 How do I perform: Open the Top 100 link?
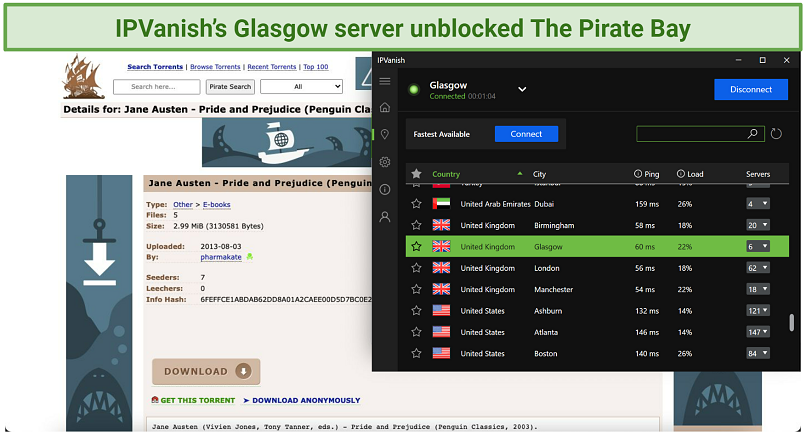[316, 67]
